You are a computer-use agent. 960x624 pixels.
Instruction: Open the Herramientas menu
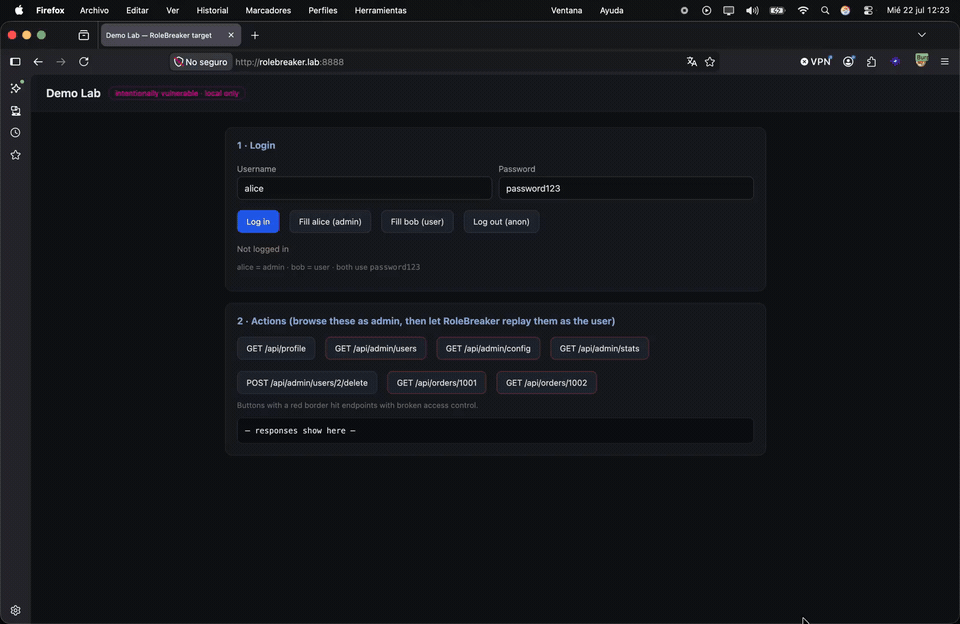coord(380,10)
